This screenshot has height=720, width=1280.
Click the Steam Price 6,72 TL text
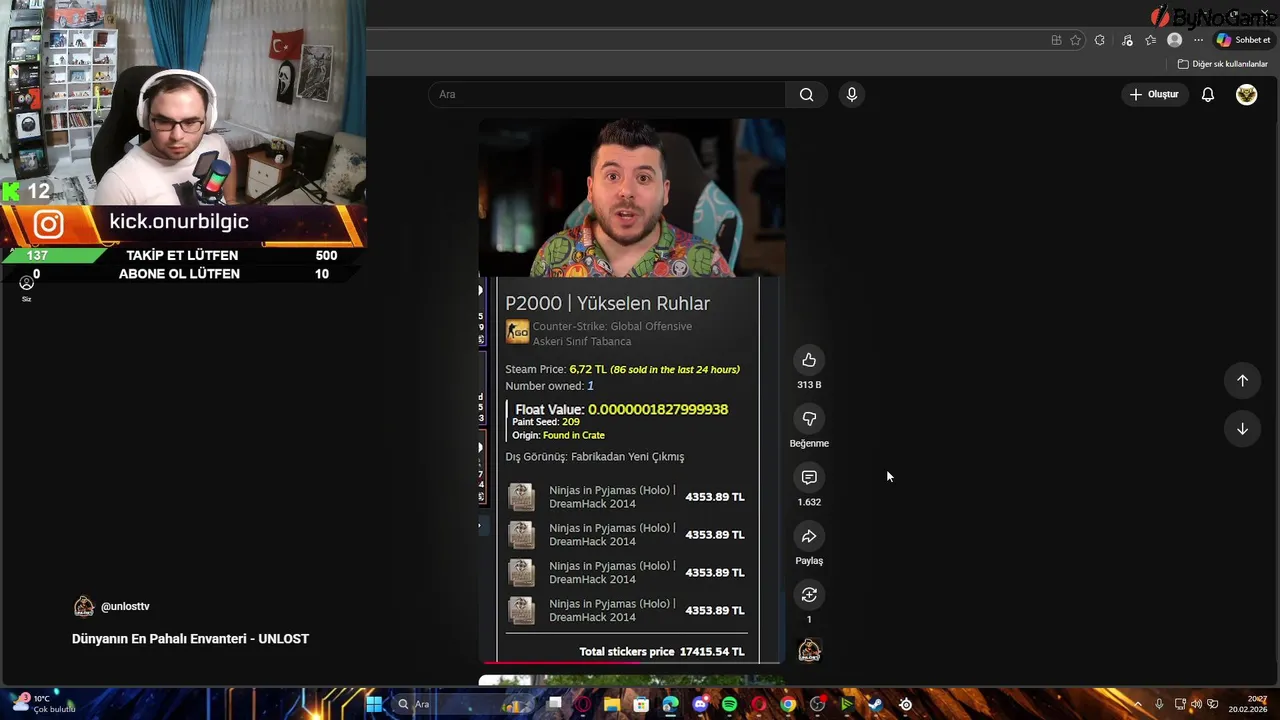click(x=556, y=369)
